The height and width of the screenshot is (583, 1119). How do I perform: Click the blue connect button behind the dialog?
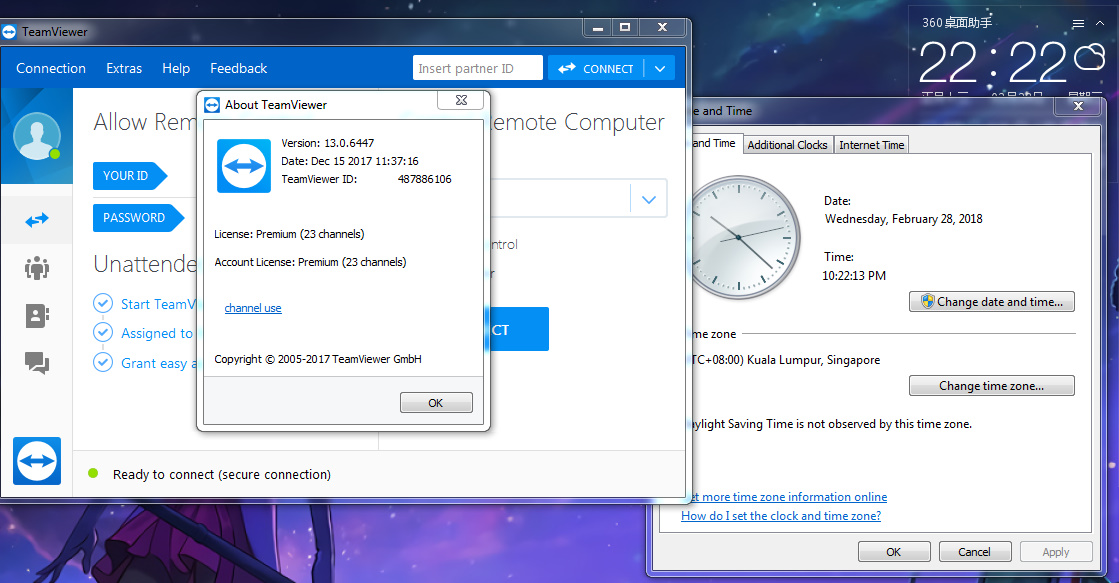pyautogui.click(x=519, y=329)
